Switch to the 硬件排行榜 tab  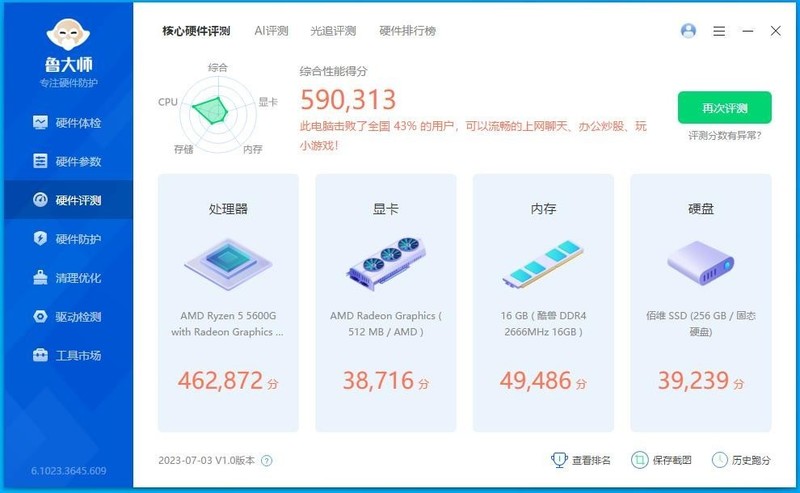click(408, 31)
